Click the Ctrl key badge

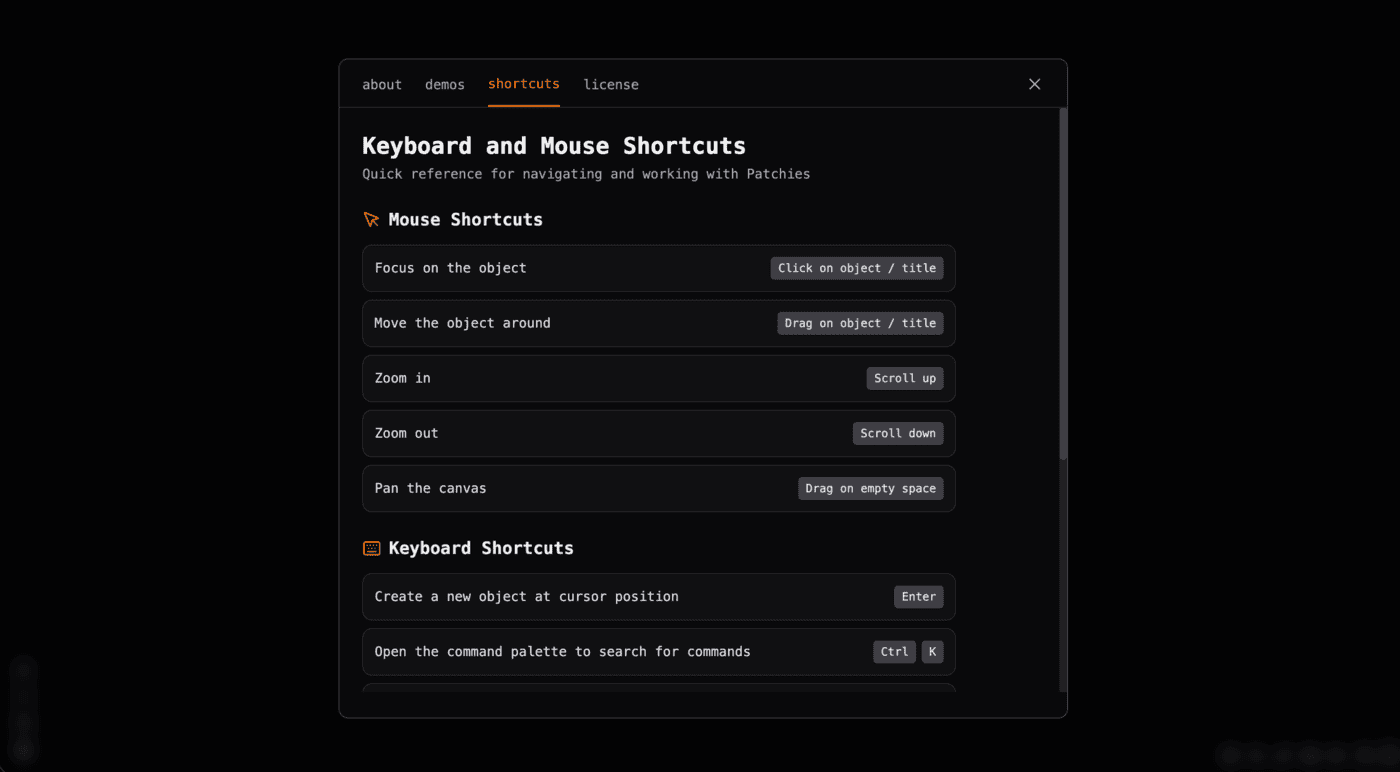pyautogui.click(x=894, y=651)
